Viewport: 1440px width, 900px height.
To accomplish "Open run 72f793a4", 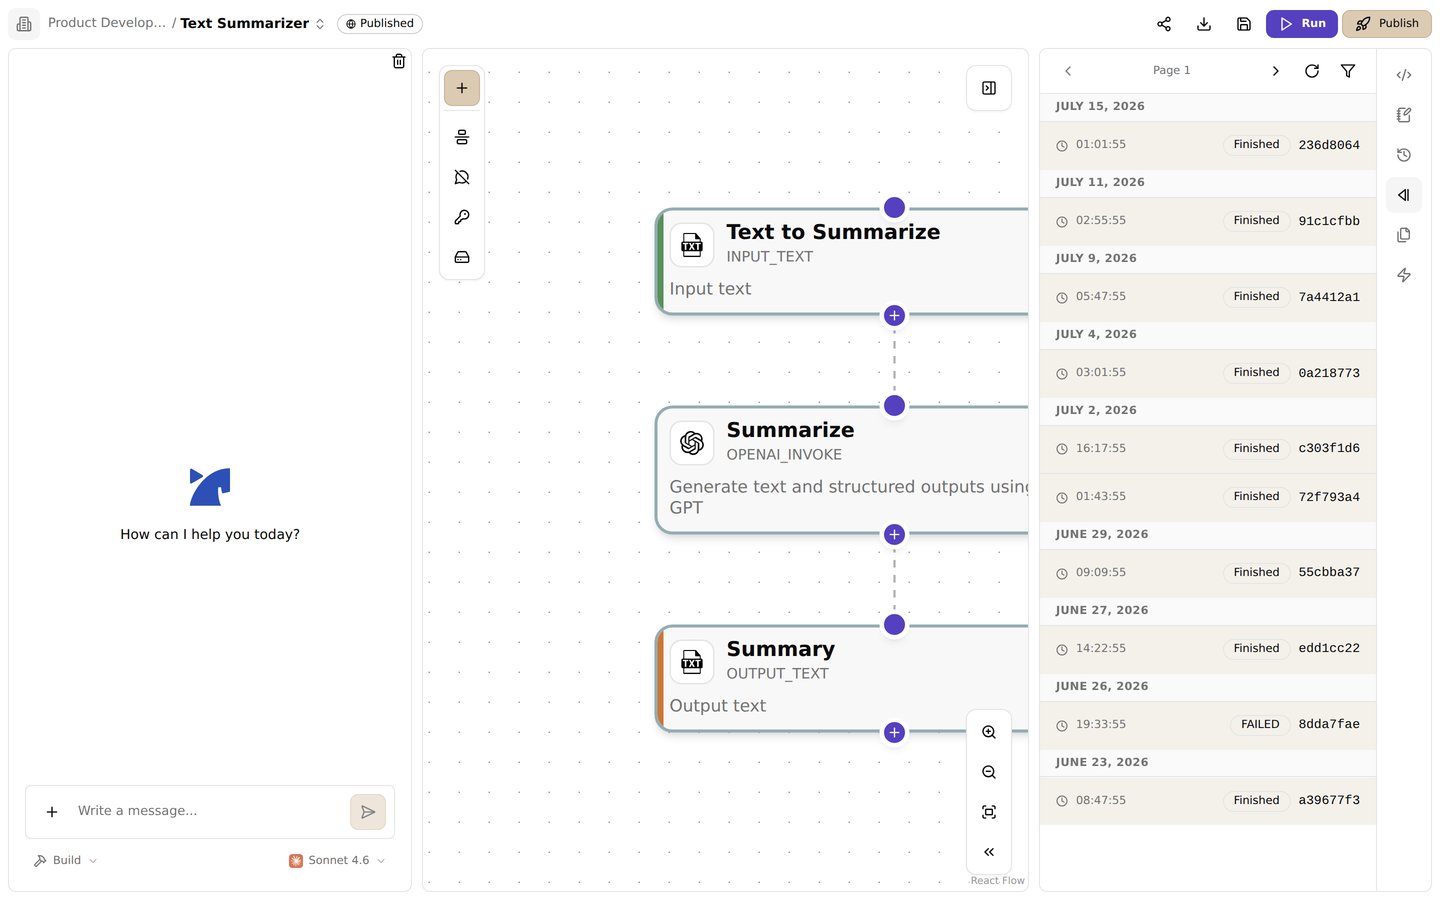I will [x=1208, y=497].
